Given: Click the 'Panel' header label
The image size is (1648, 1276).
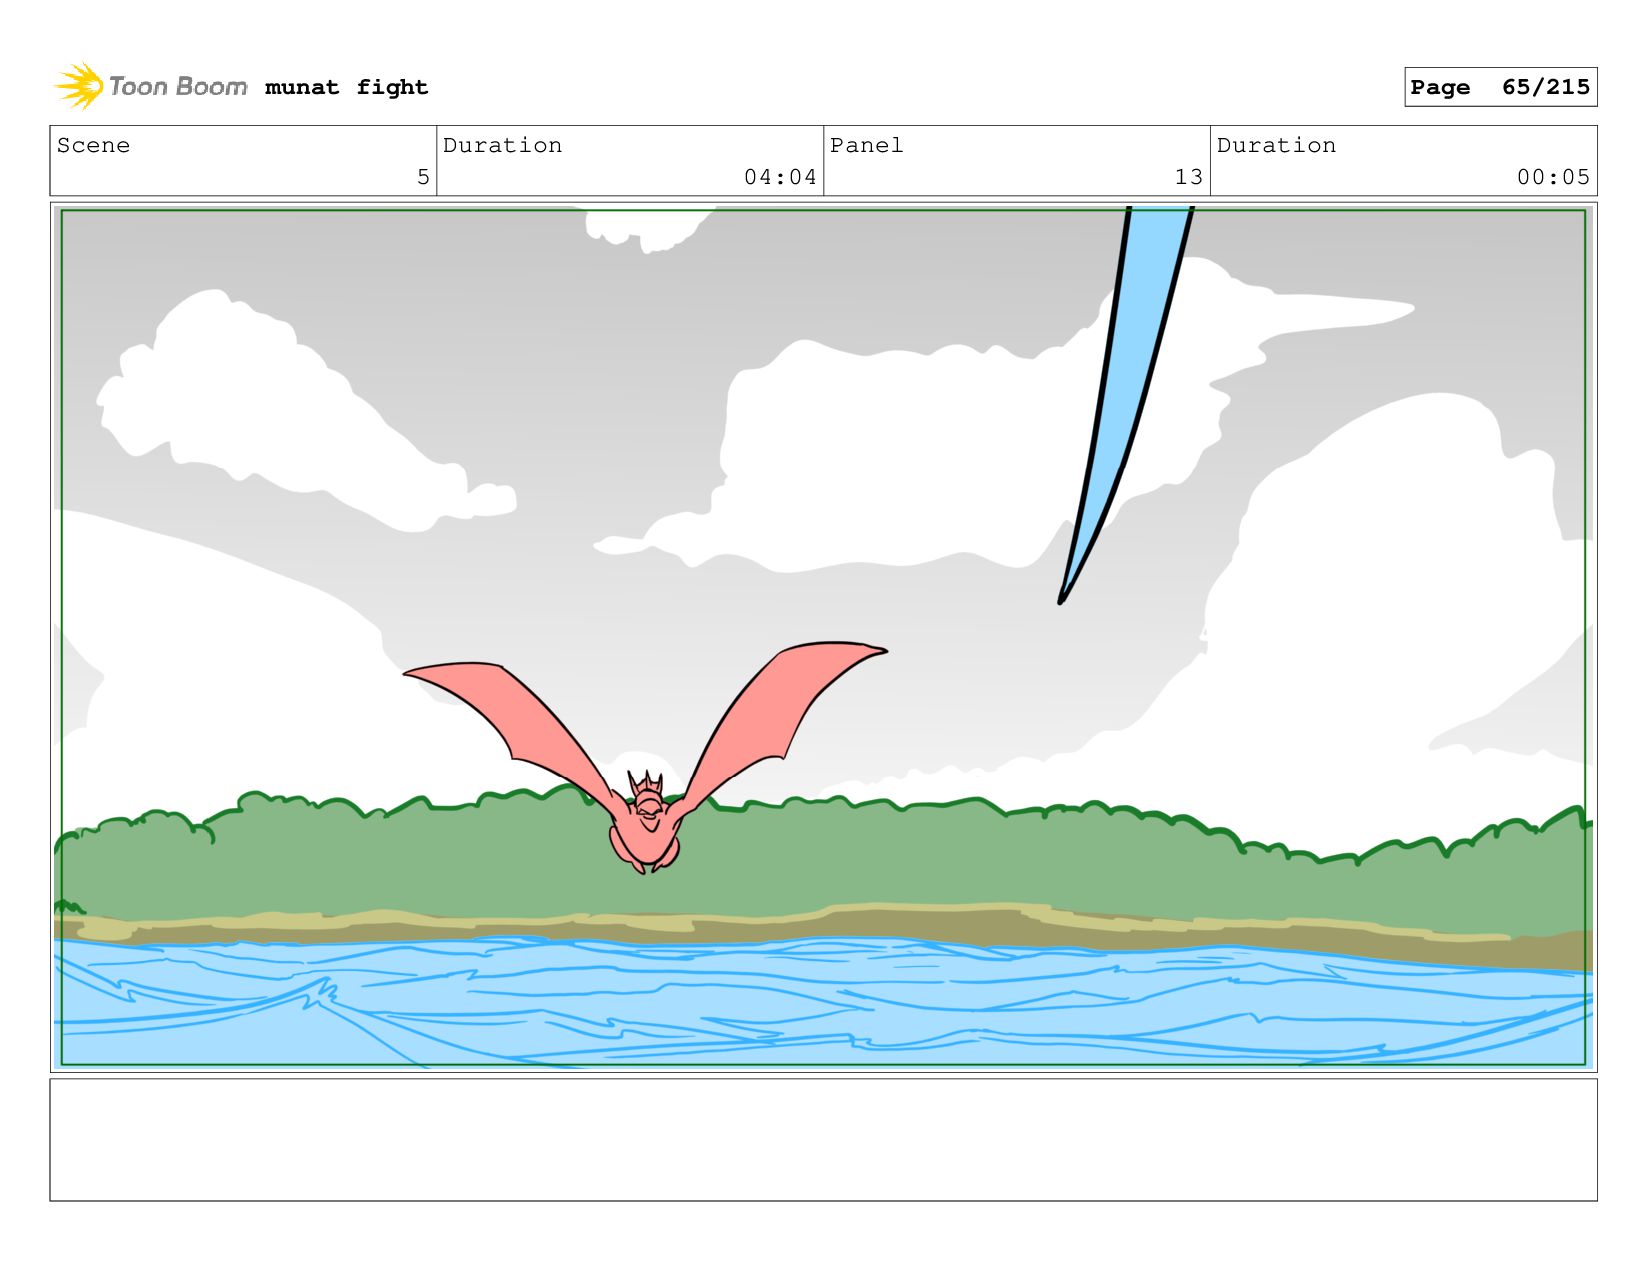Looking at the screenshot, I should pyautogui.click(x=866, y=145).
